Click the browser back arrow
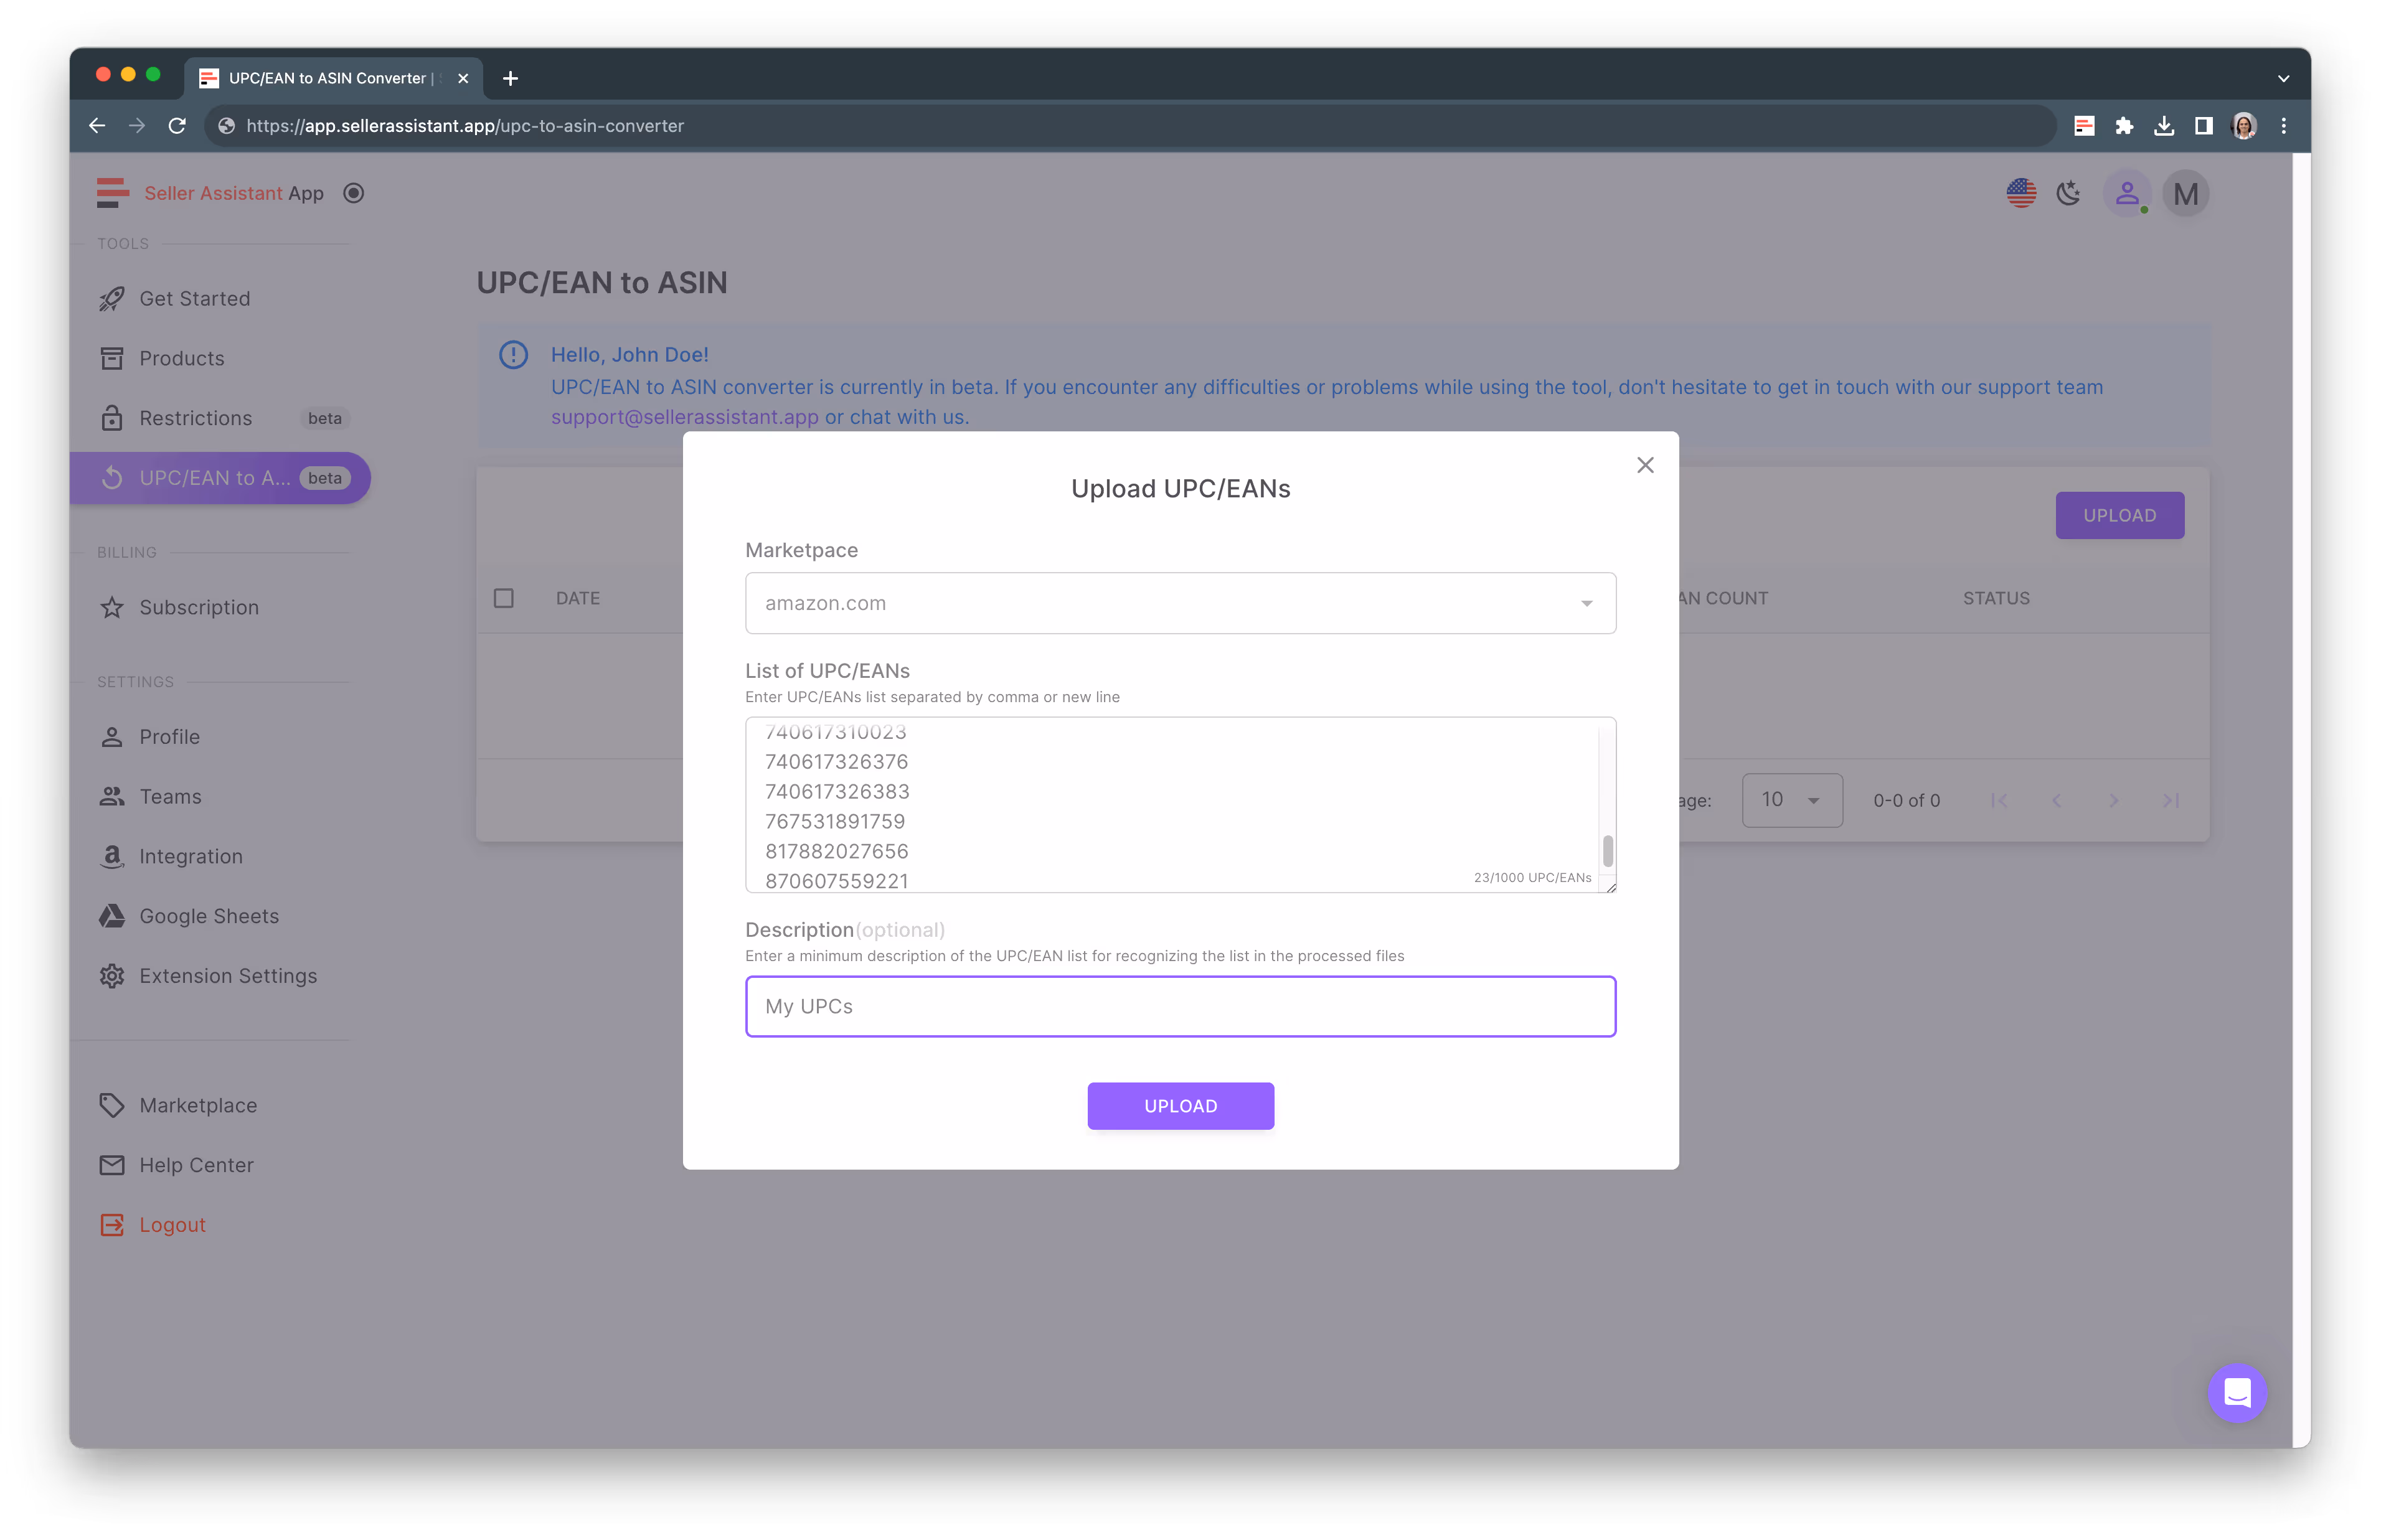Image resolution: width=2381 pixels, height=1540 pixels. (x=97, y=126)
